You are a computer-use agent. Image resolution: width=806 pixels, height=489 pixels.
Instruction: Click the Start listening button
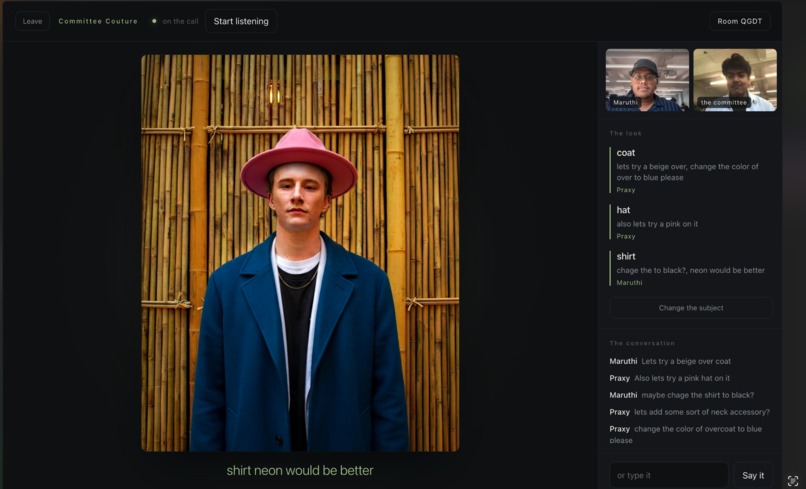[x=241, y=21]
